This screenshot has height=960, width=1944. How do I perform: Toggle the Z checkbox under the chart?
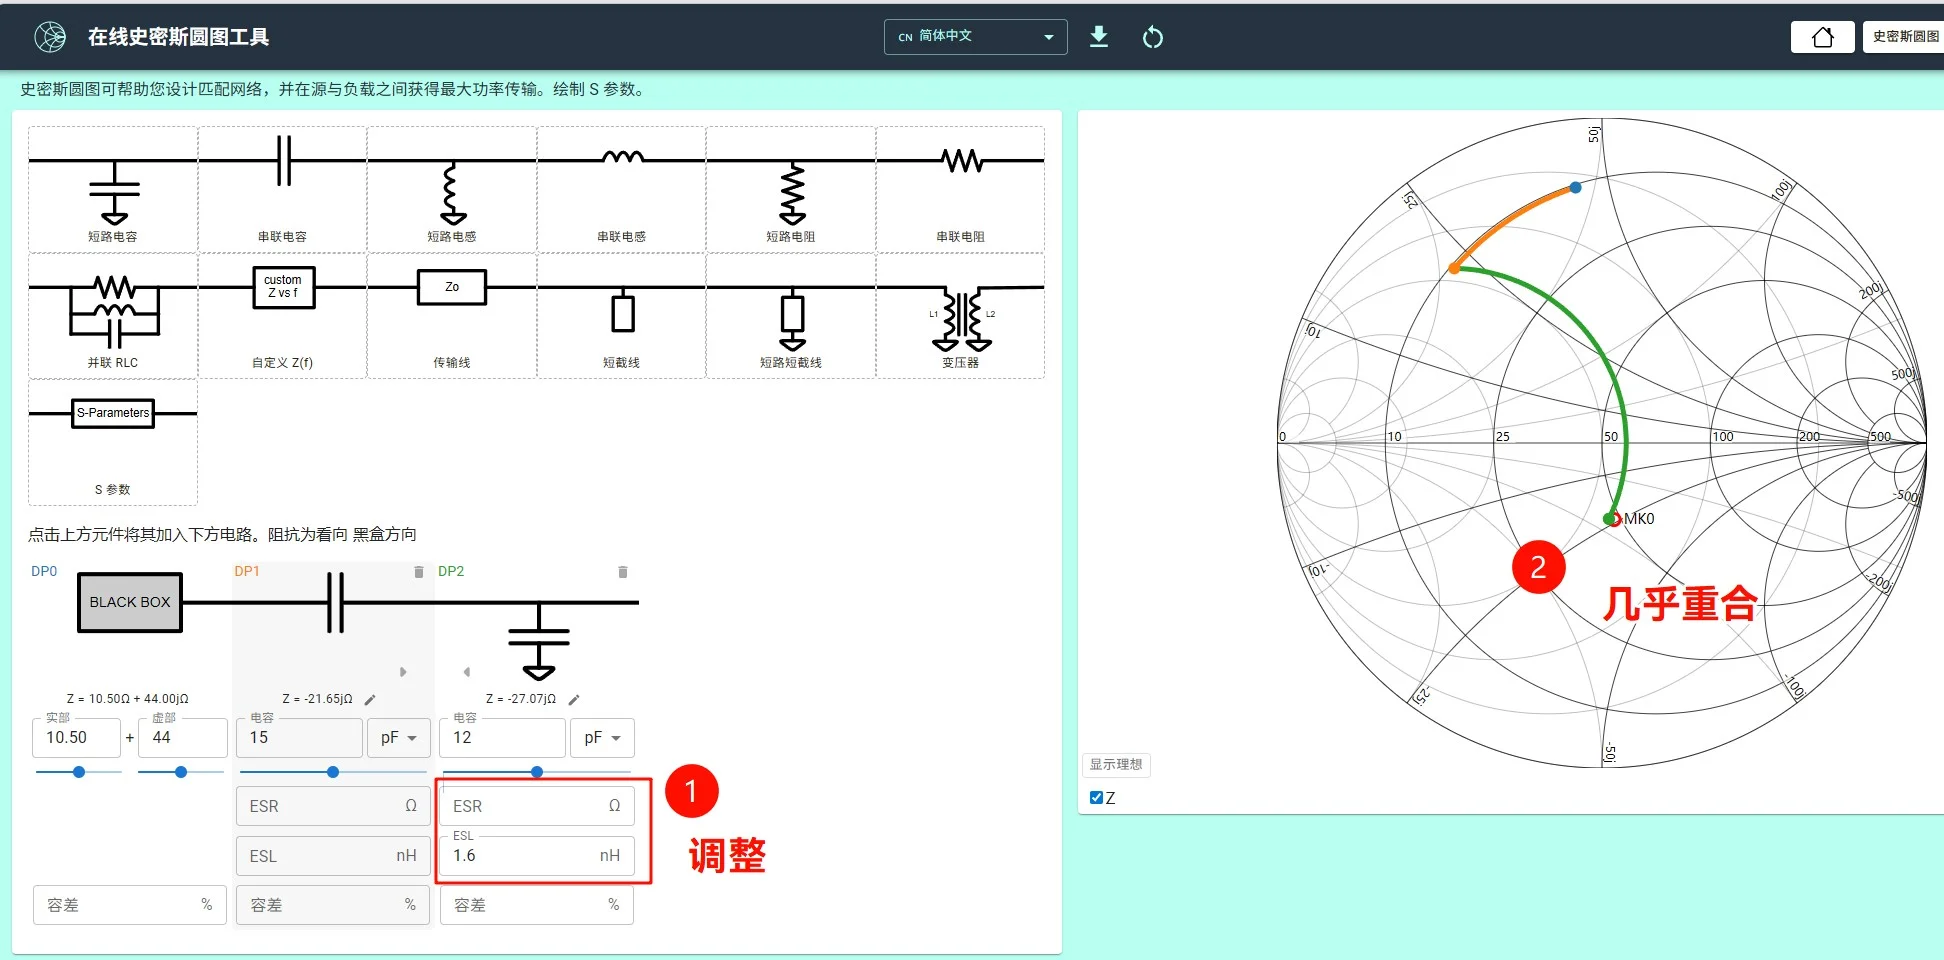(1096, 798)
